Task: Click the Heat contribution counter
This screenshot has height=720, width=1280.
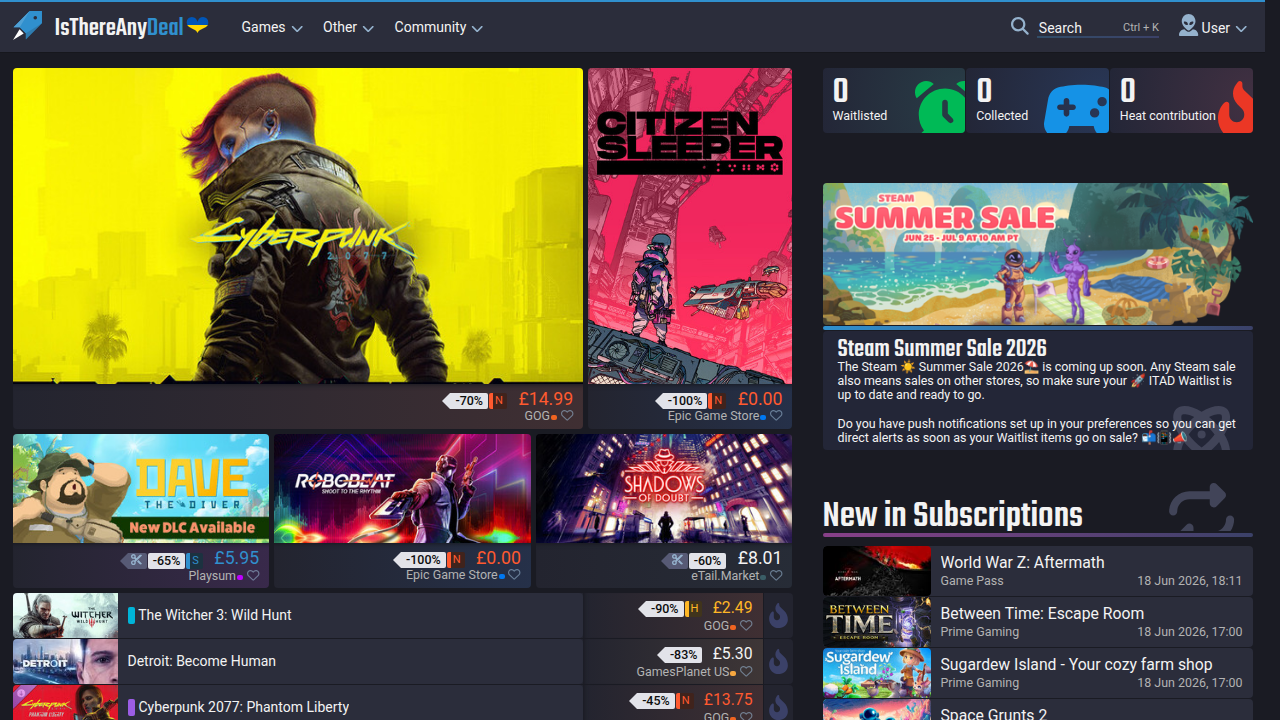Action: pos(1181,100)
